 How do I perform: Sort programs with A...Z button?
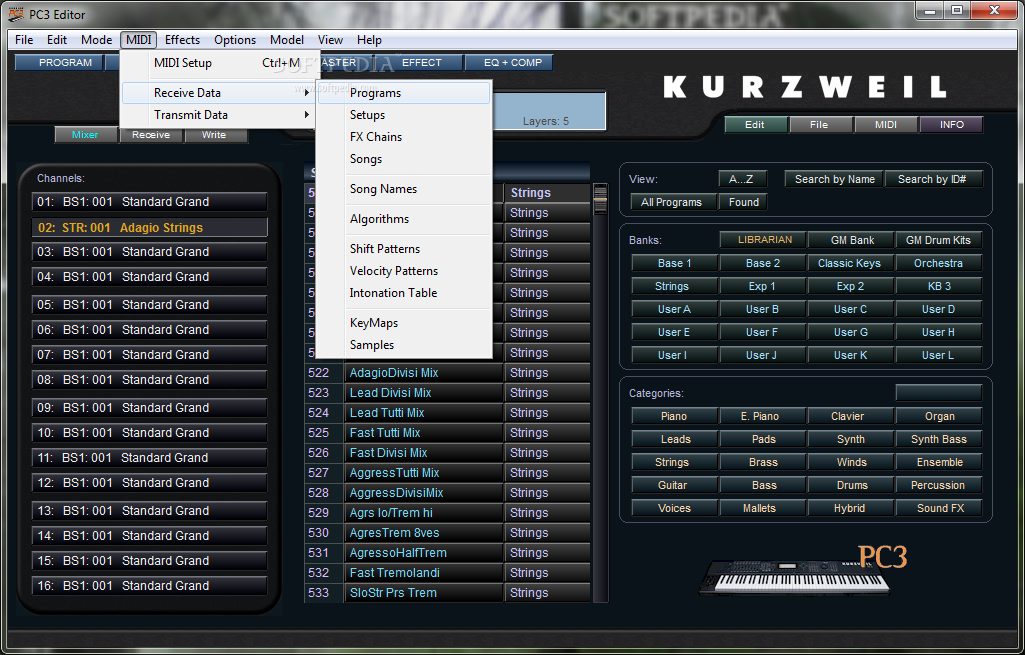(741, 179)
